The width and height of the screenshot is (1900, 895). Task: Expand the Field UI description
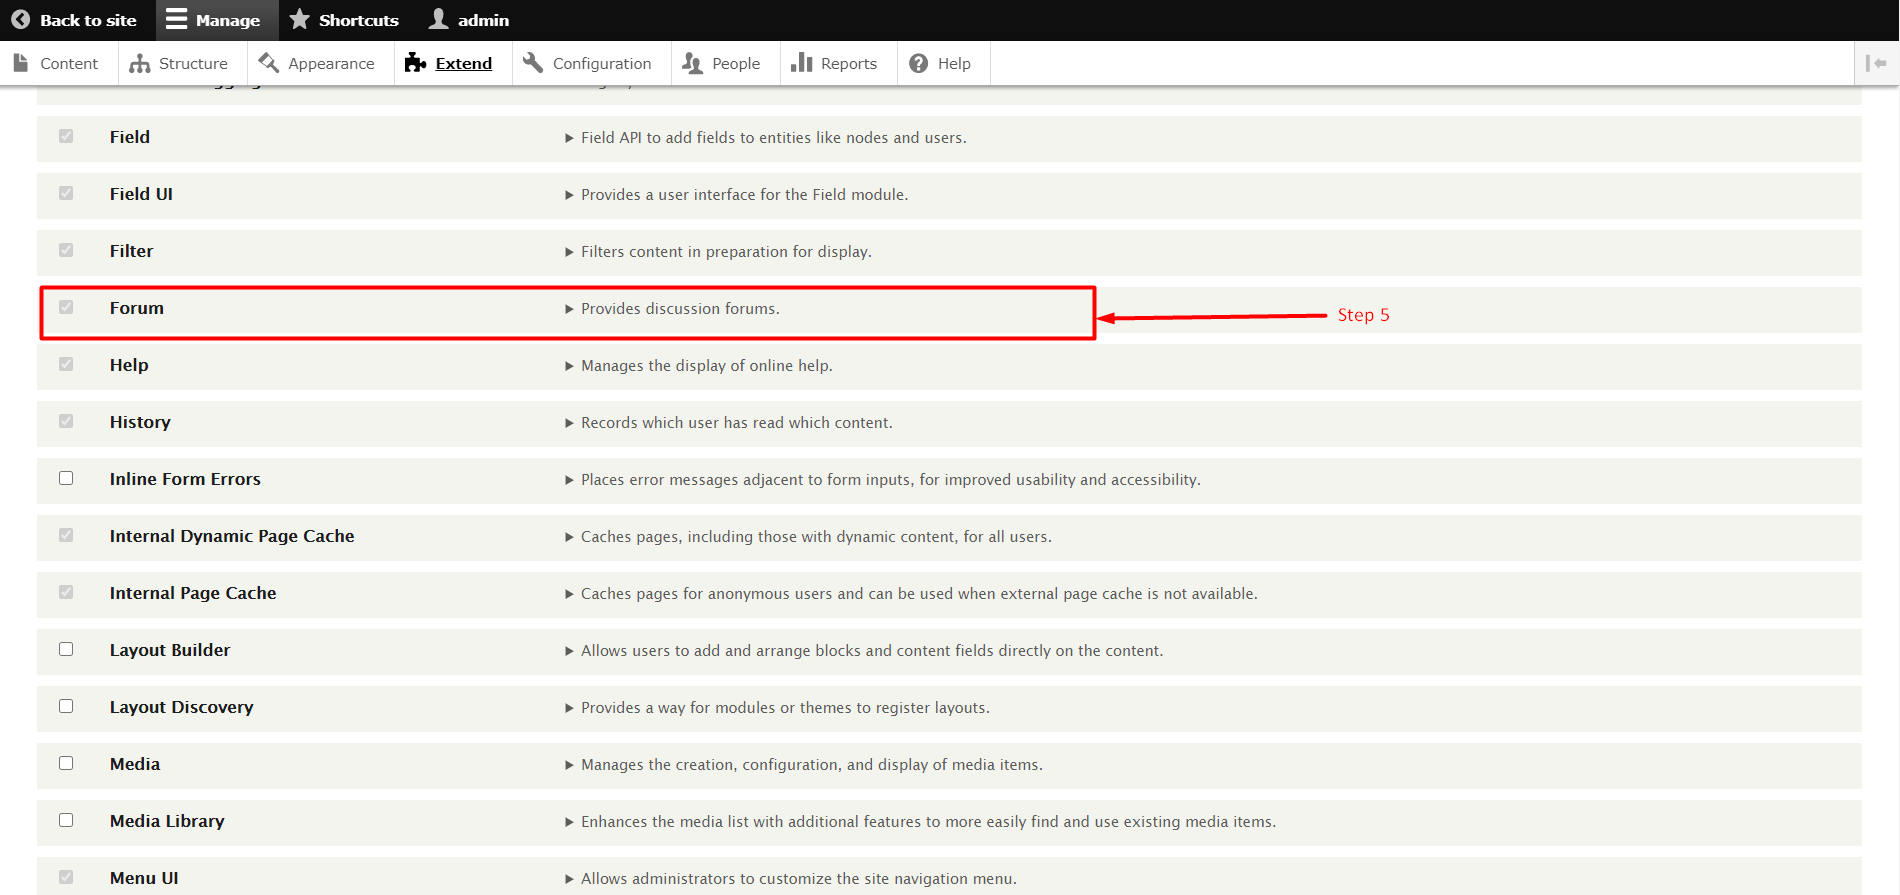569,195
